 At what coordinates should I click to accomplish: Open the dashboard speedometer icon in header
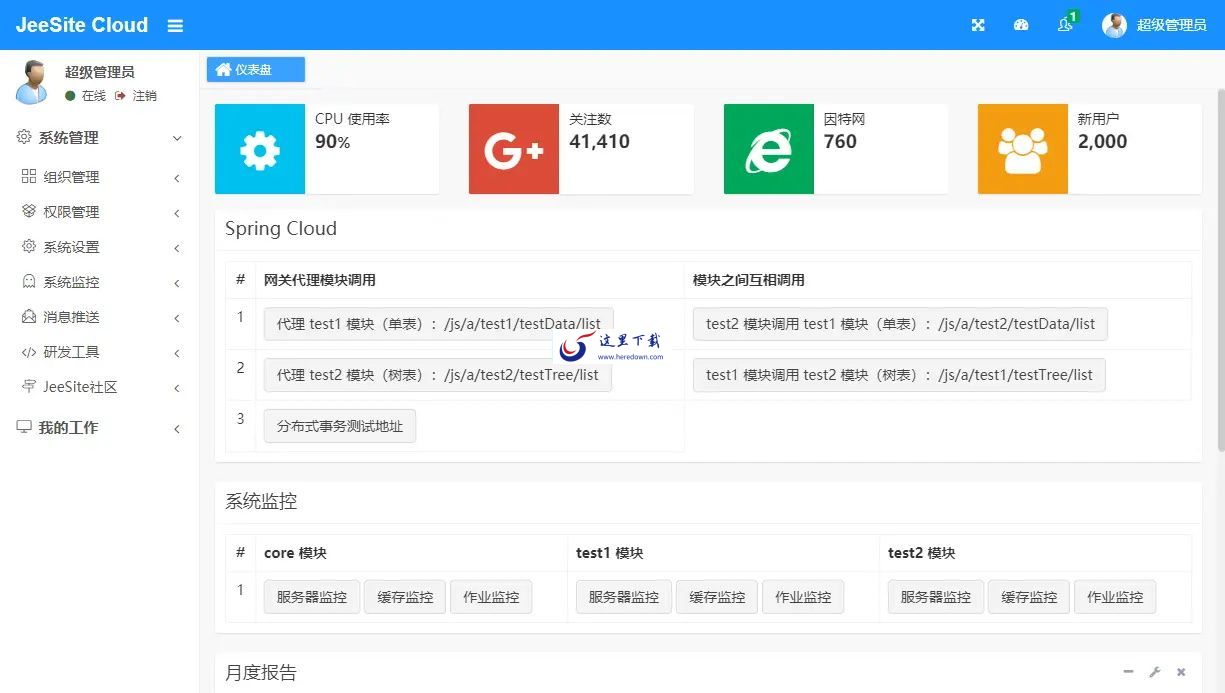pyautogui.click(x=1021, y=25)
